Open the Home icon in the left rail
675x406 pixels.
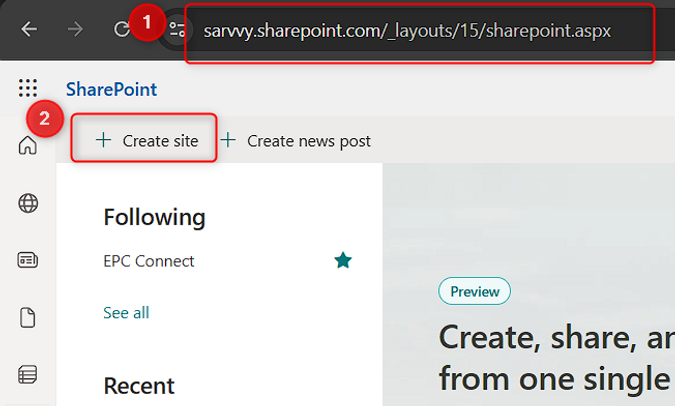28,145
